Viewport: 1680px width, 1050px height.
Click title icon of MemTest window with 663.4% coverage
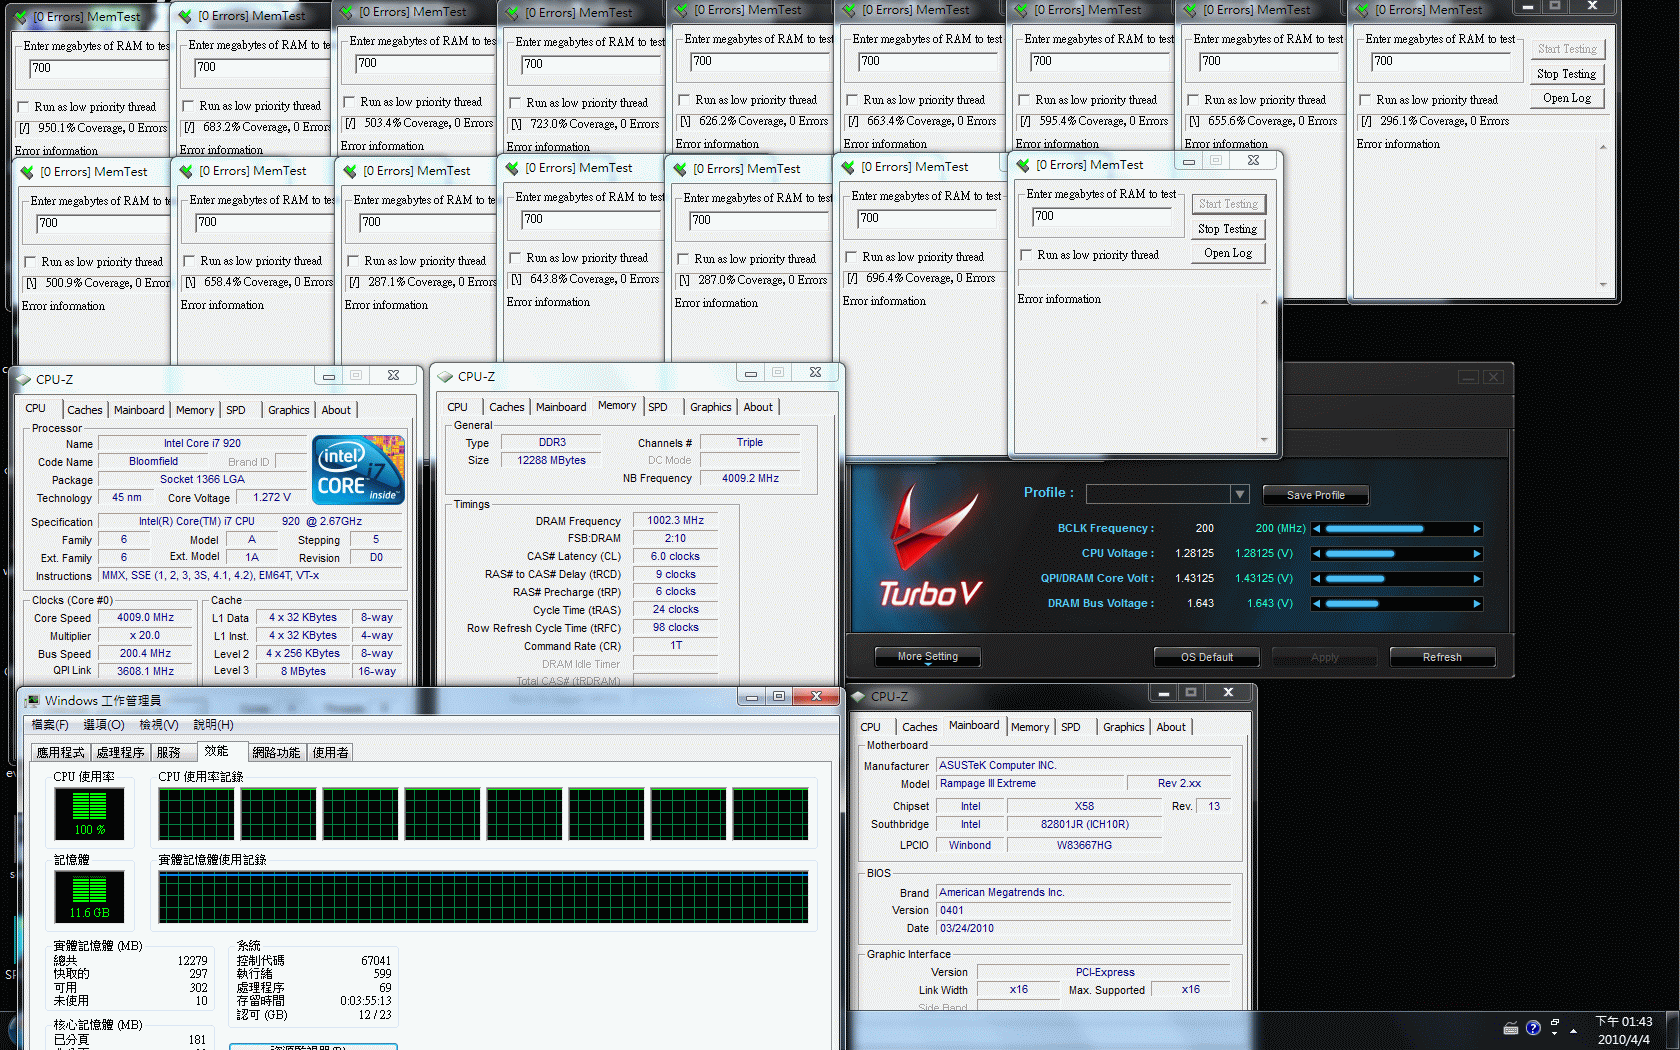(849, 10)
